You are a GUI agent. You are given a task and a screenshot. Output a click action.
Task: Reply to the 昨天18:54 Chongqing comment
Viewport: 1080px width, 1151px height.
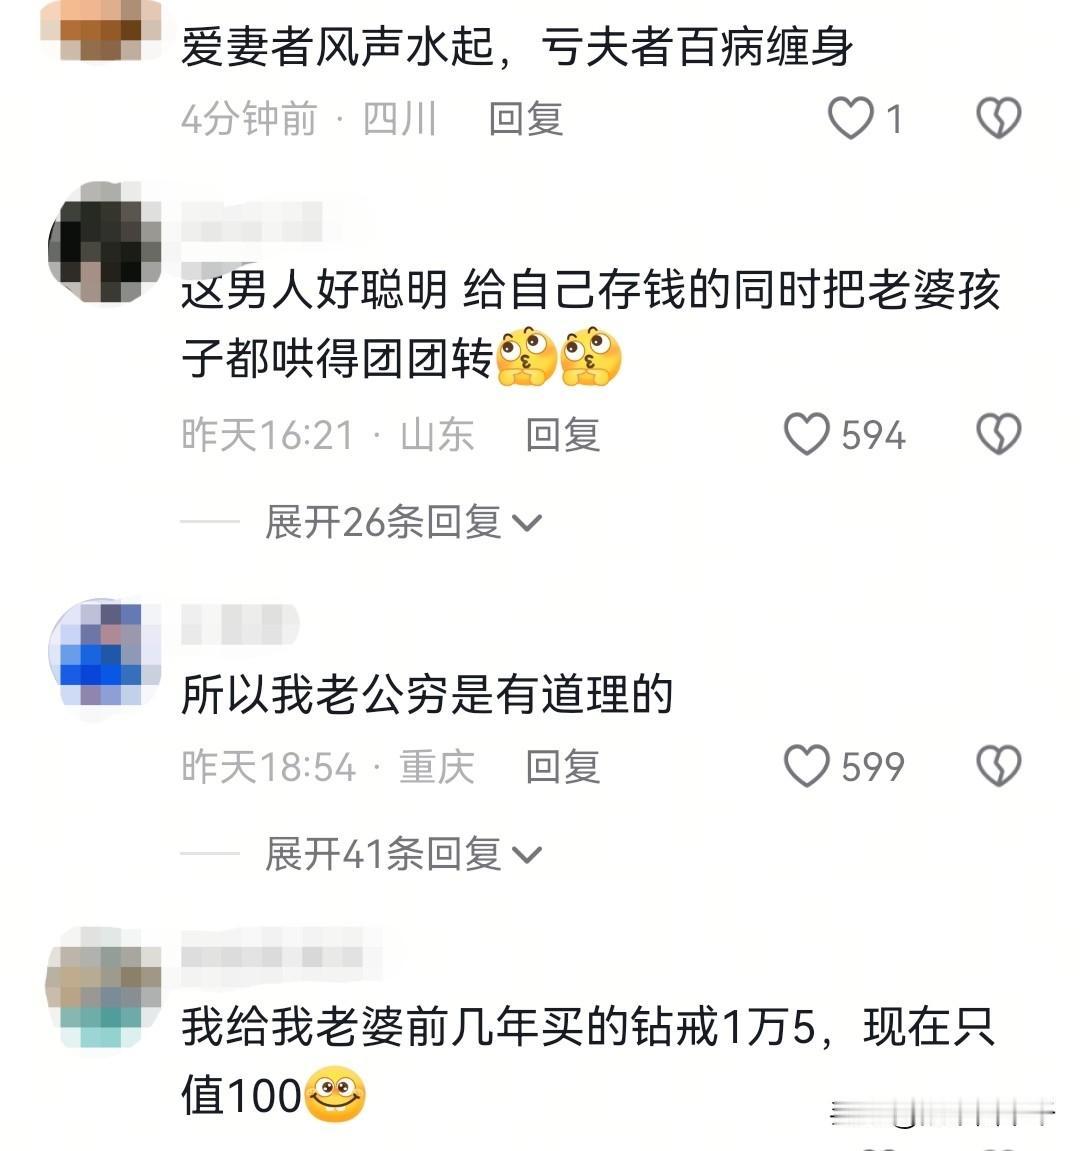click(x=563, y=766)
